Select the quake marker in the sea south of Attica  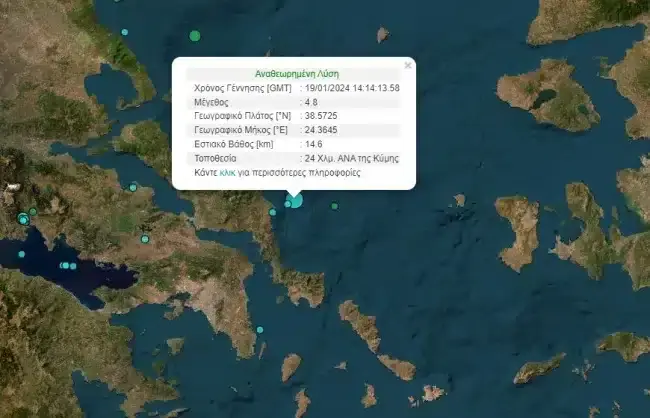(x=259, y=330)
